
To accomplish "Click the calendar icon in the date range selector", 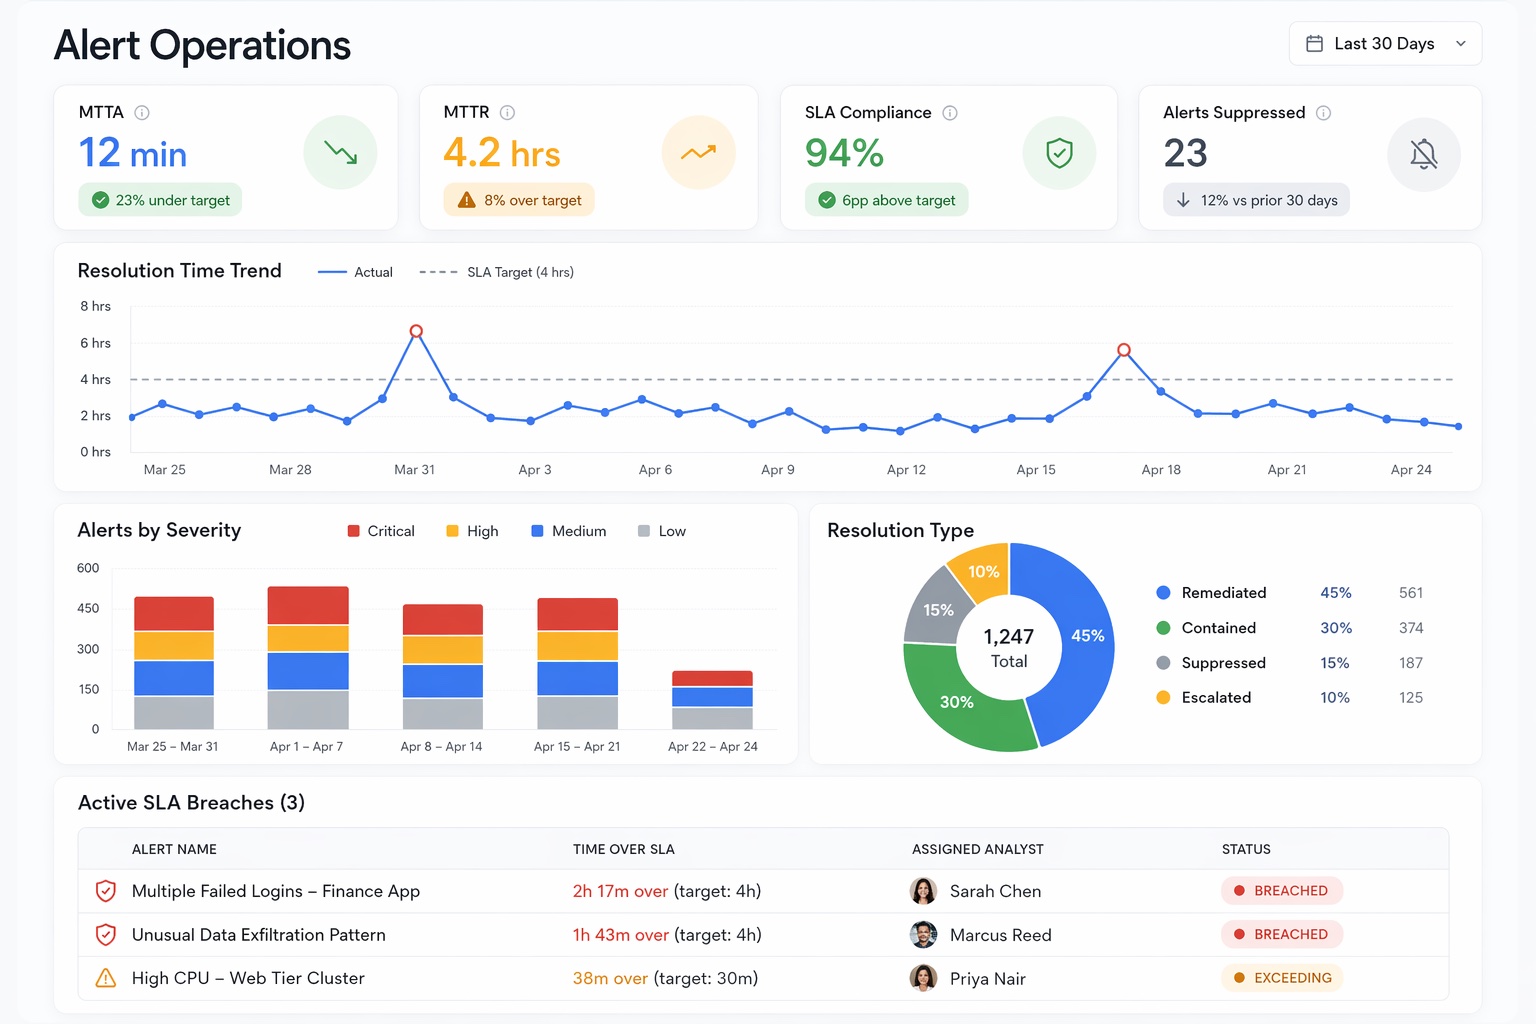I will tap(1315, 43).
